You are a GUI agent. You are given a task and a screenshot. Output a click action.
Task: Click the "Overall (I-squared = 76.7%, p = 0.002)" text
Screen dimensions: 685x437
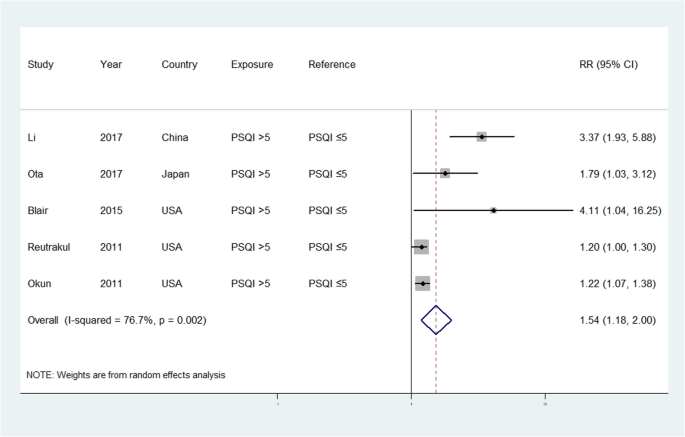coord(117,320)
